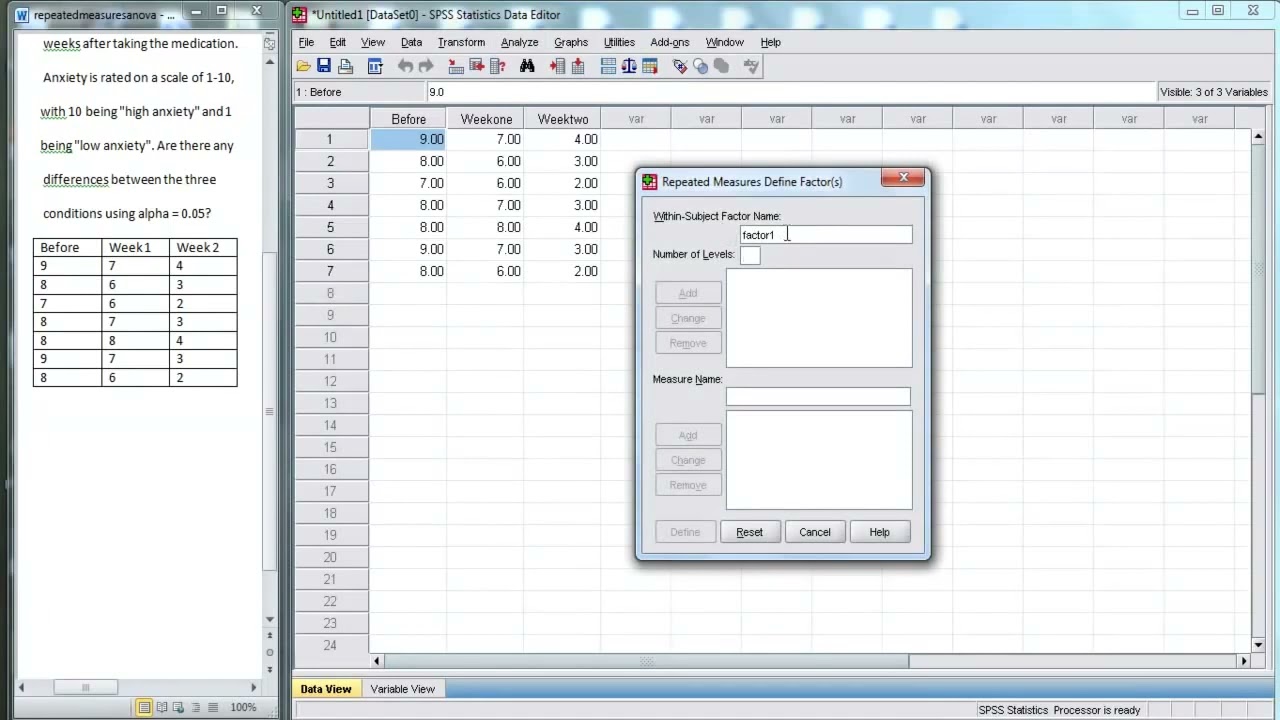Open the Utilities menu
The image size is (1280, 720).
(619, 42)
